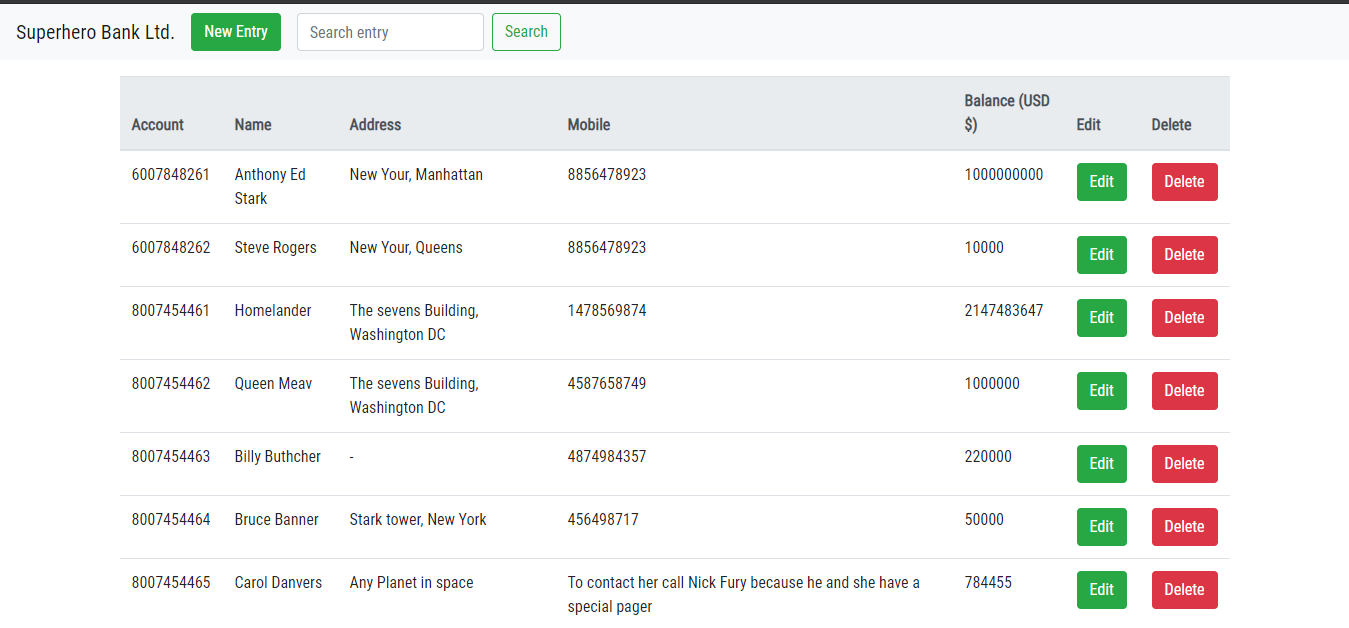
Task: Delete the Steve Rogers entry
Action: [1185, 255]
